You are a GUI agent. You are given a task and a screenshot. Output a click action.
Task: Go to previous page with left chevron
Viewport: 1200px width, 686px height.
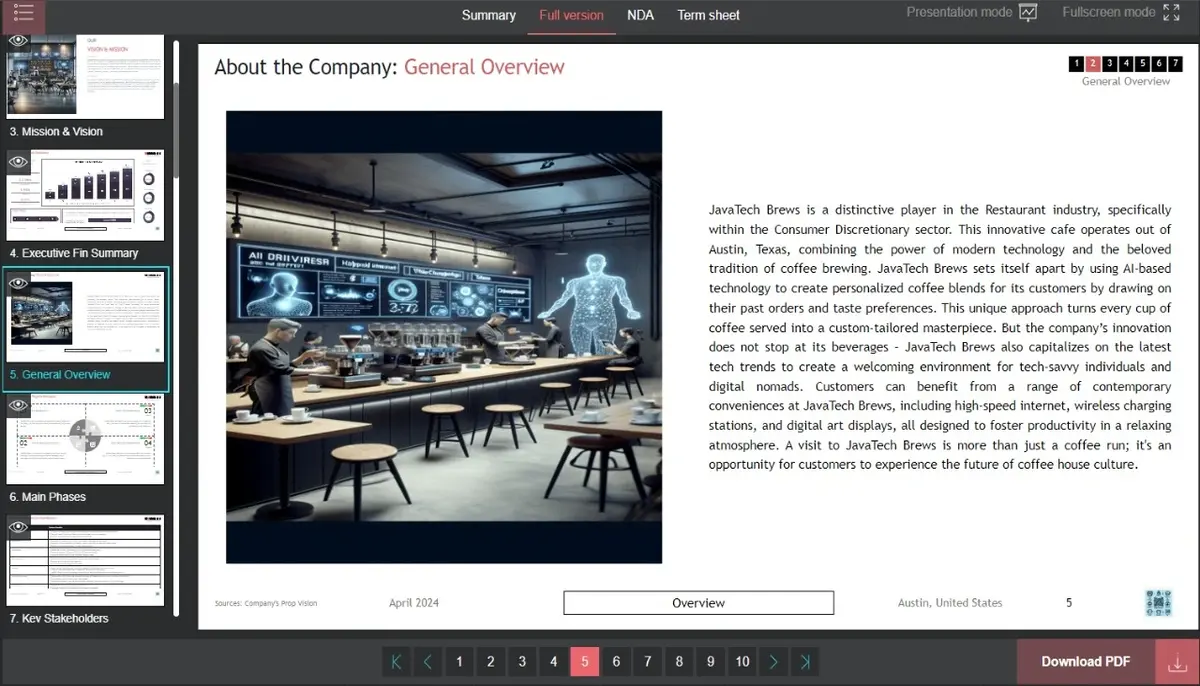tap(427, 661)
